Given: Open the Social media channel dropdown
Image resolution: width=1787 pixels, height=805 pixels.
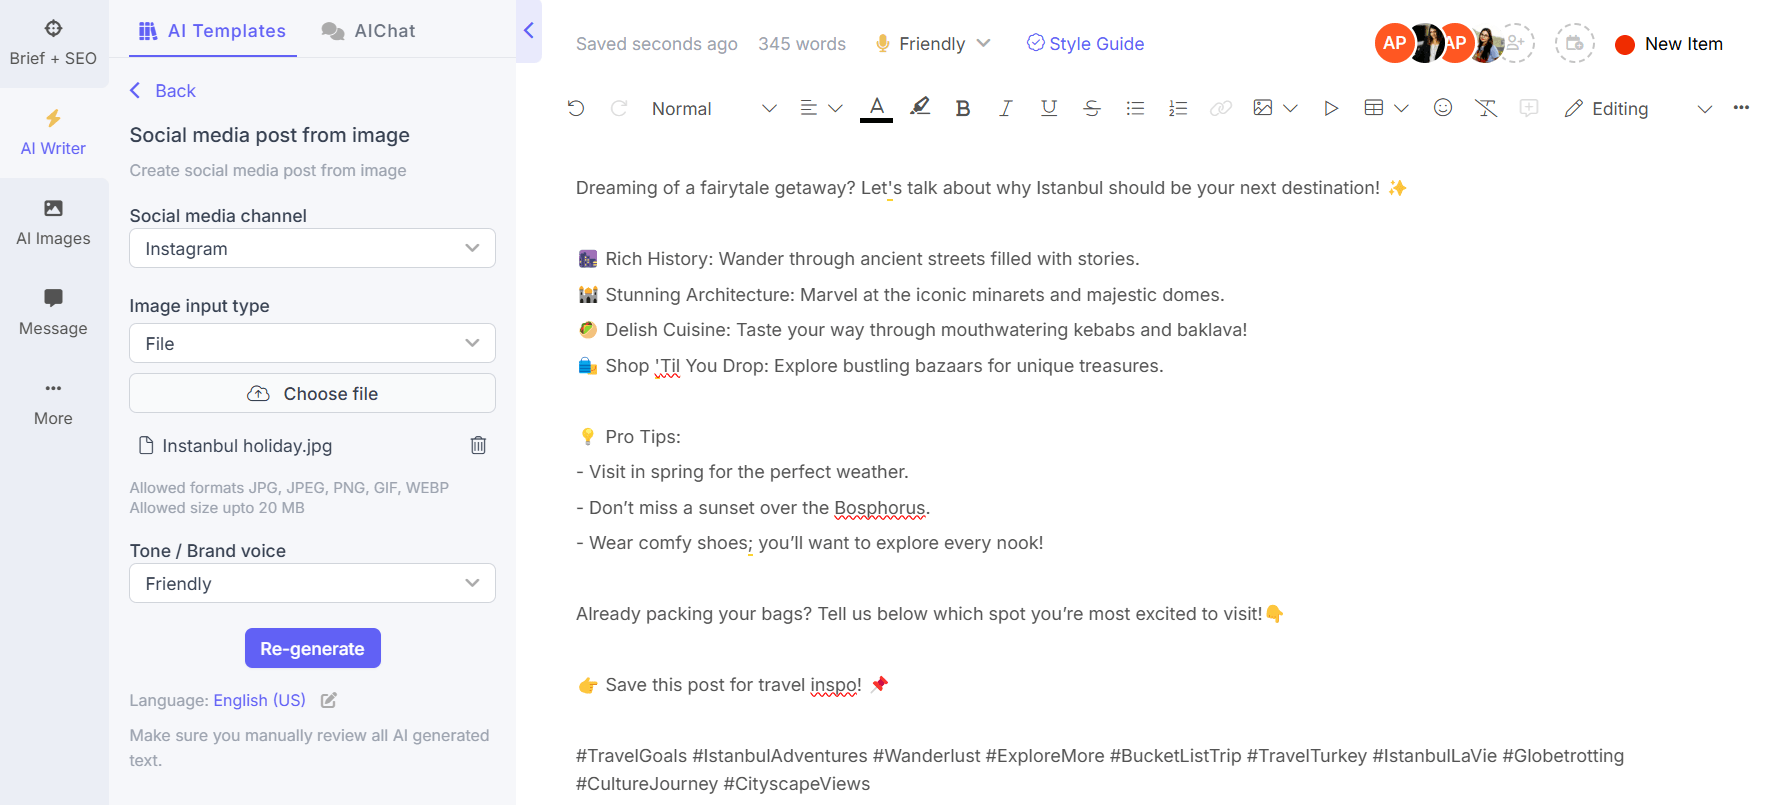Looking at the screenshot, I should (x=312, y=248).
